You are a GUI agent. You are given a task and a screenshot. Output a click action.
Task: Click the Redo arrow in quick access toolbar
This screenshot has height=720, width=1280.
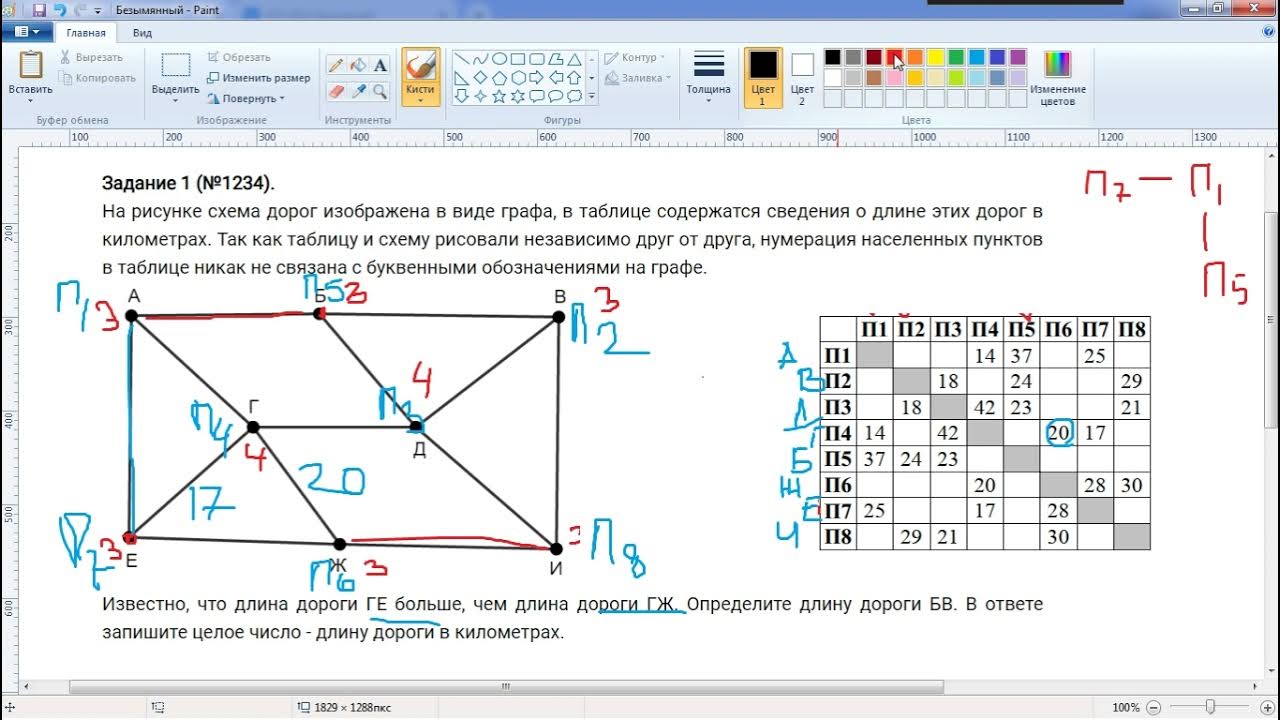click(x=80, y=9)
